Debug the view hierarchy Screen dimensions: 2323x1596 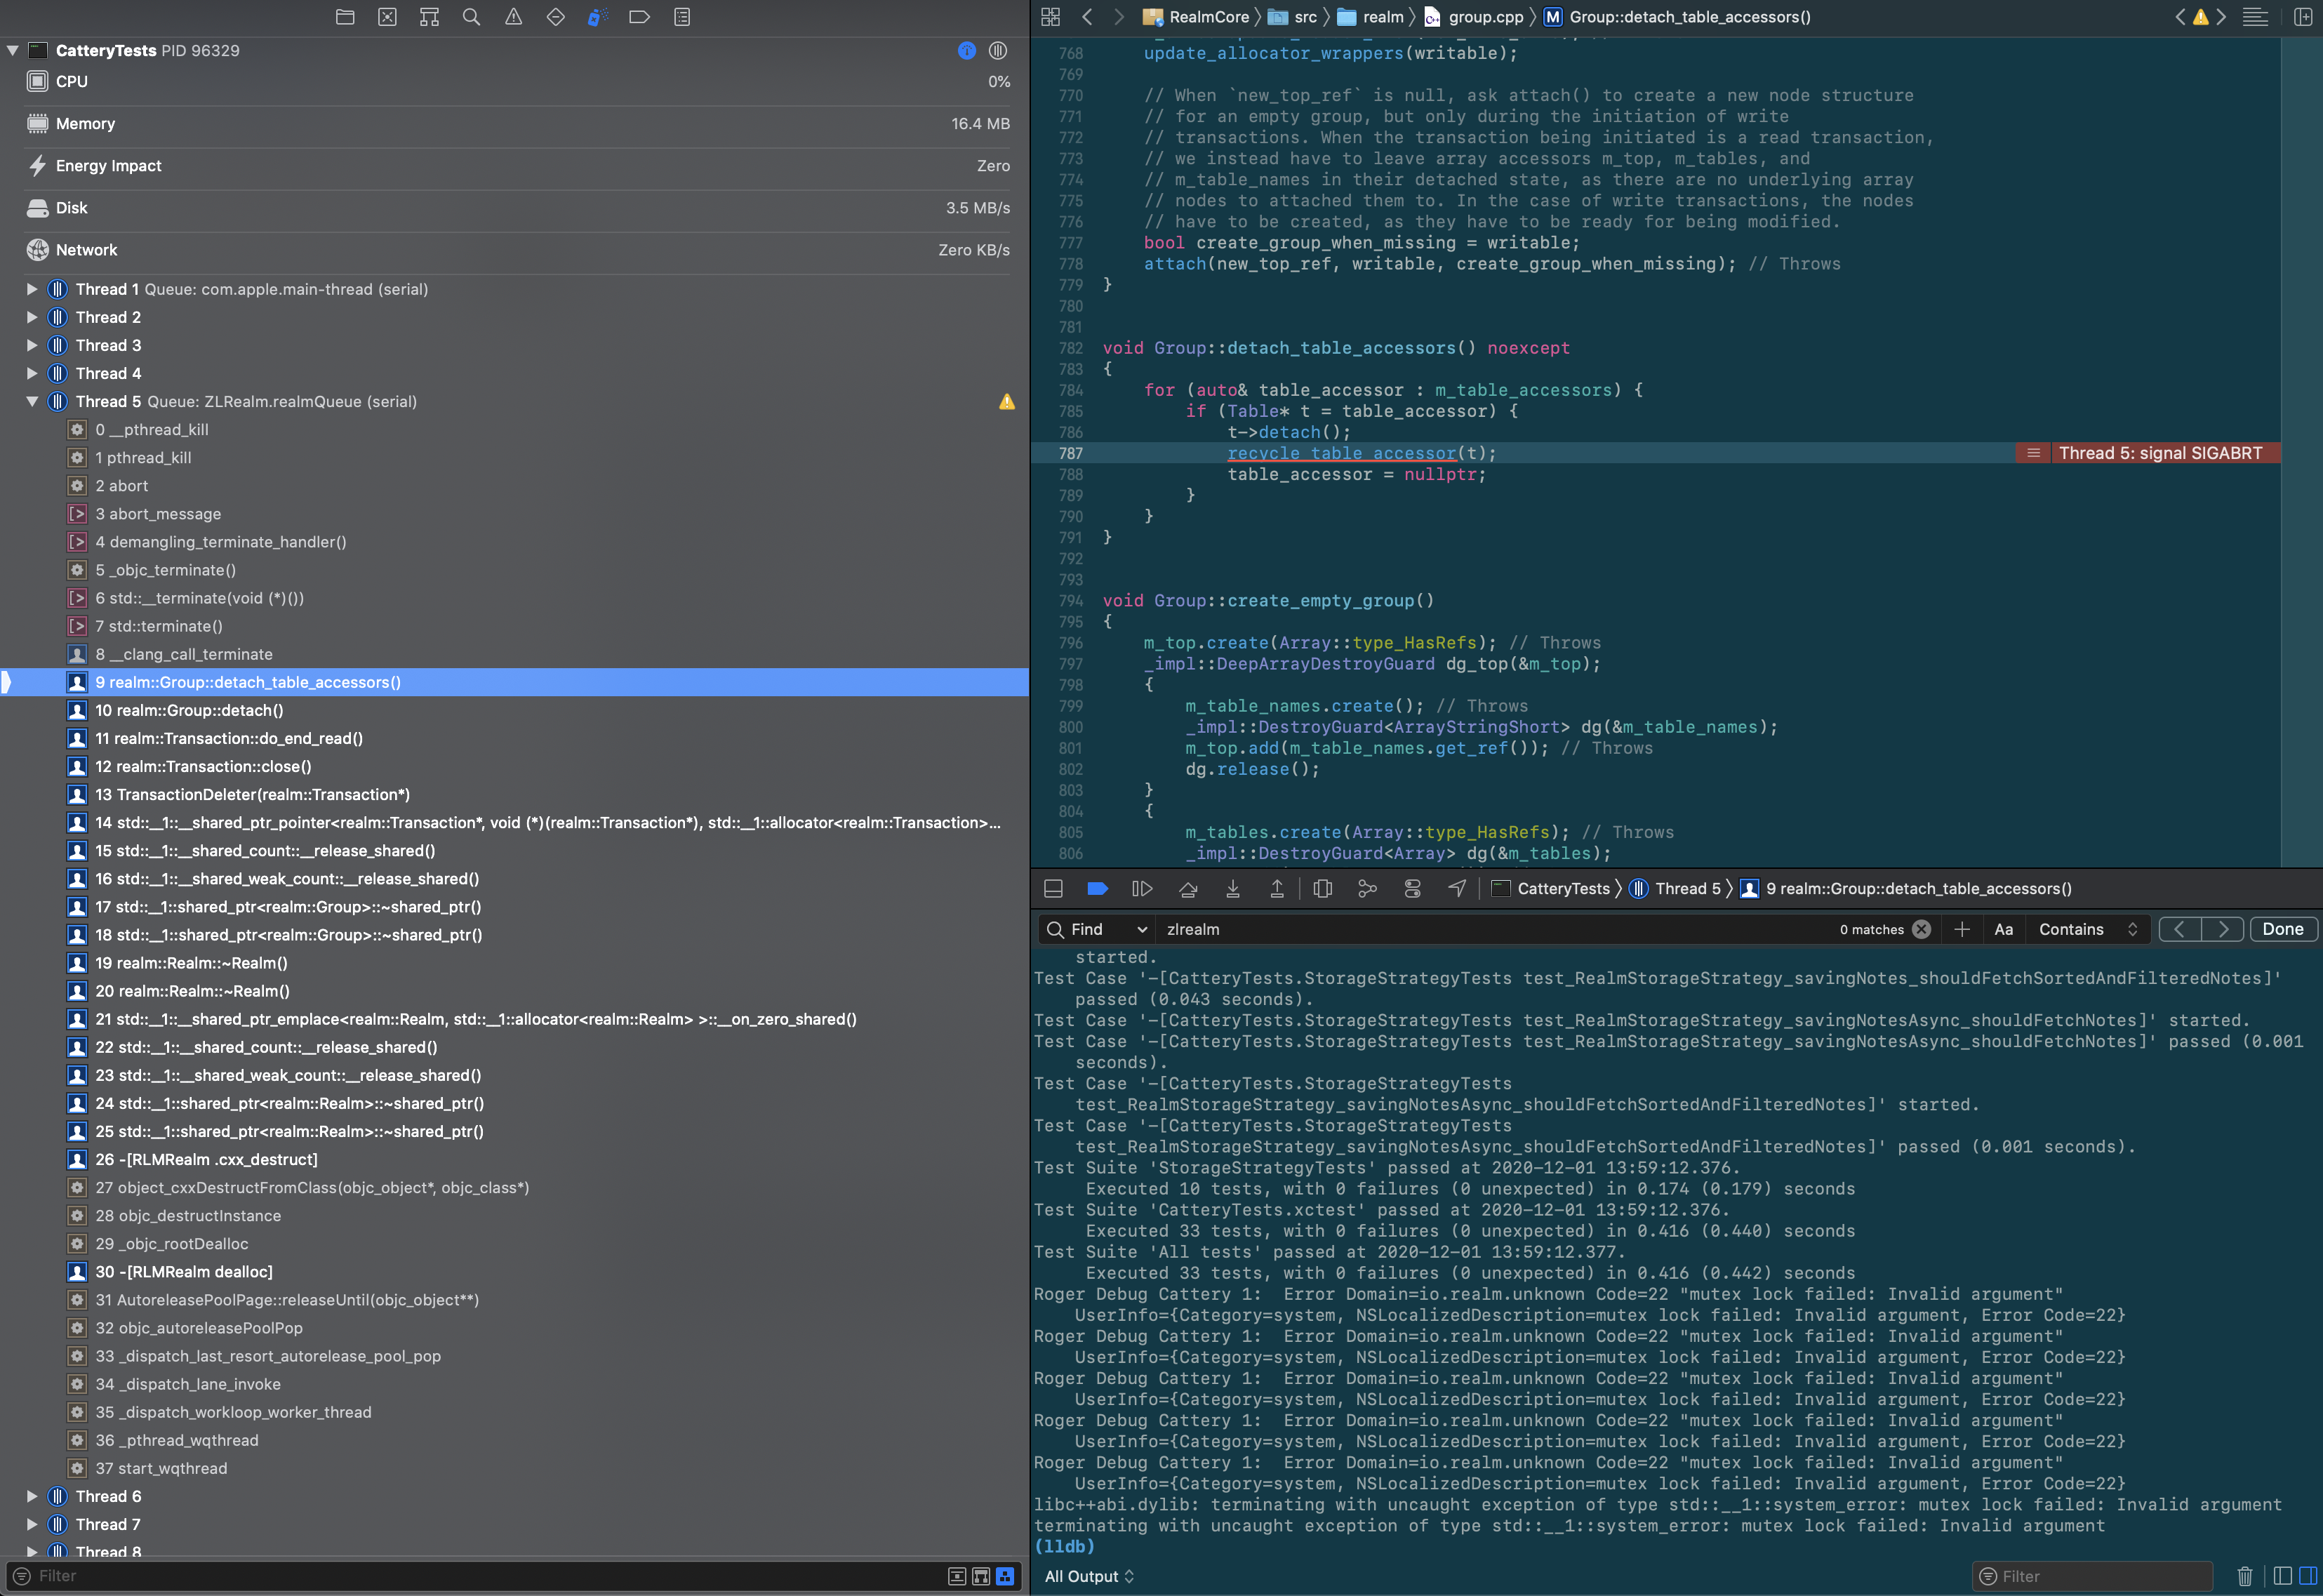click(1323, 888)
